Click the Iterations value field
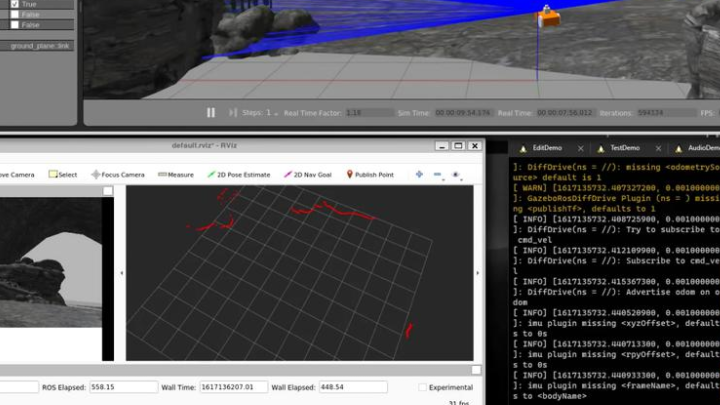This screenshot has height=405, width=720. pyautogui.click(x=666, y=113)
